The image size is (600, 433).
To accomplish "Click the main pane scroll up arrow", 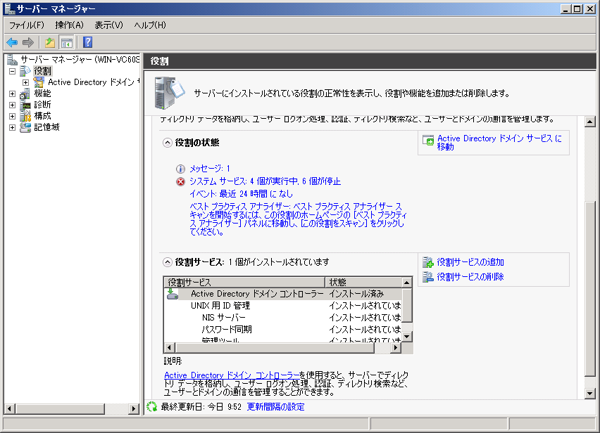I will point(590,122).
